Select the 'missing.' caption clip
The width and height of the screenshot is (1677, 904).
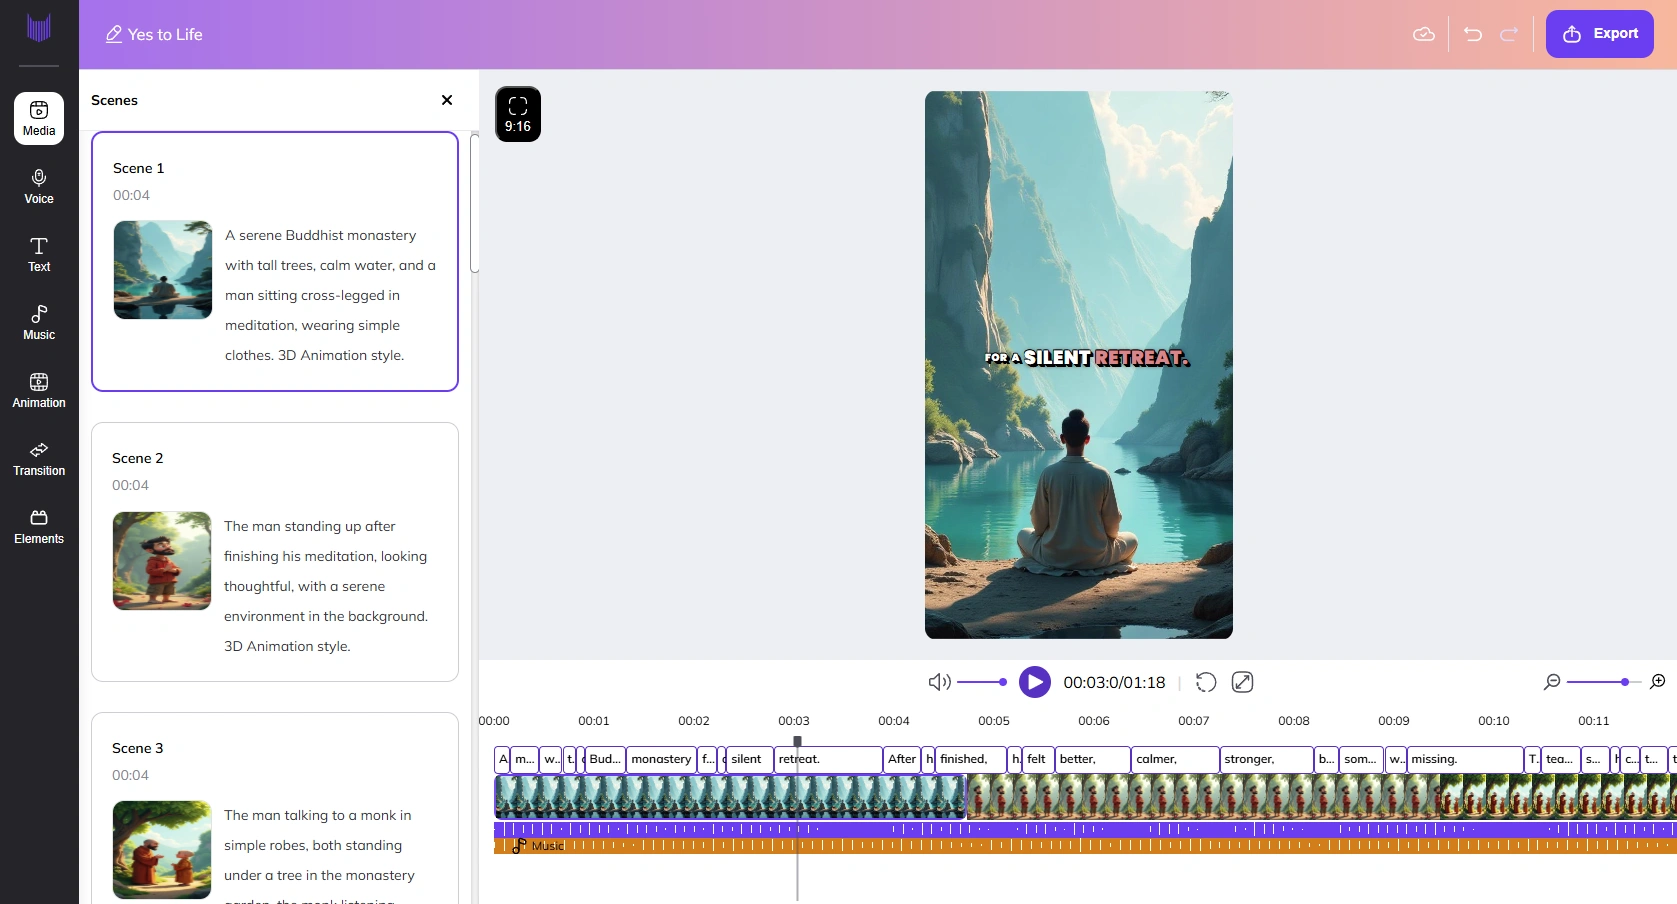(1465, 759)
